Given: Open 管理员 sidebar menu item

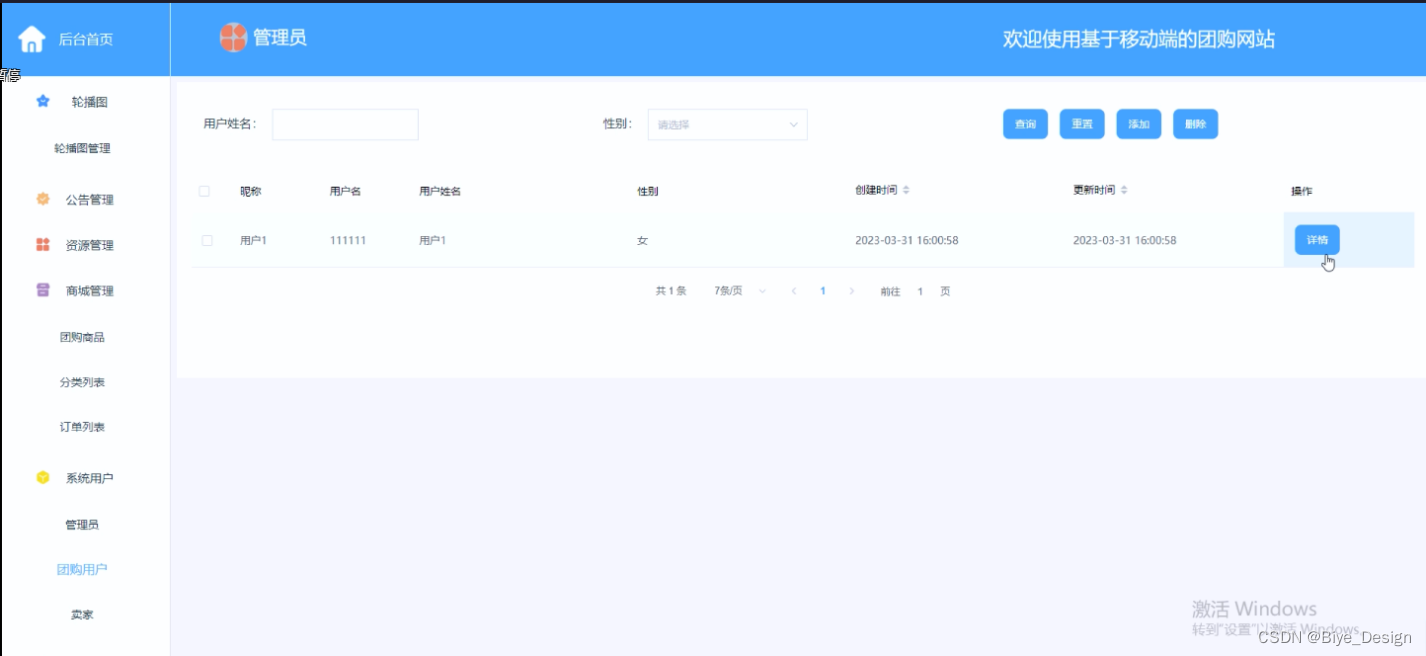Looking at the screenshot, I should 82,524.
